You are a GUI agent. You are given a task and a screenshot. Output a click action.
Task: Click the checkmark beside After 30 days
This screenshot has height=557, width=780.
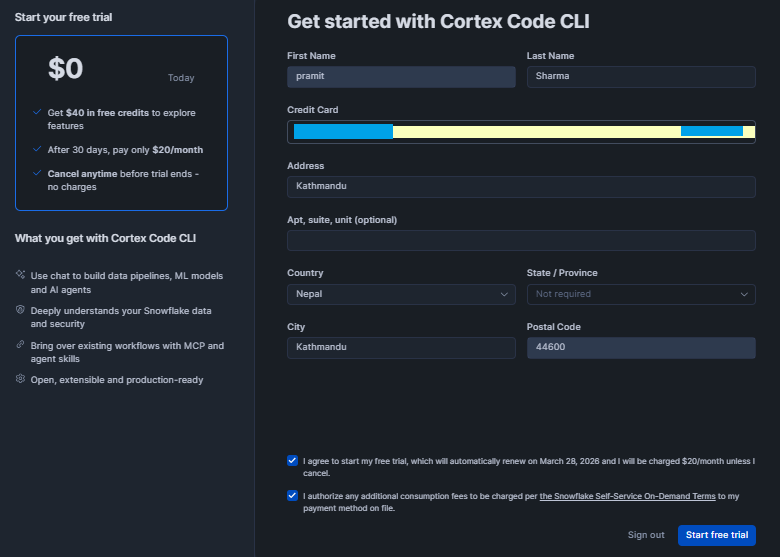click(37, 149)
